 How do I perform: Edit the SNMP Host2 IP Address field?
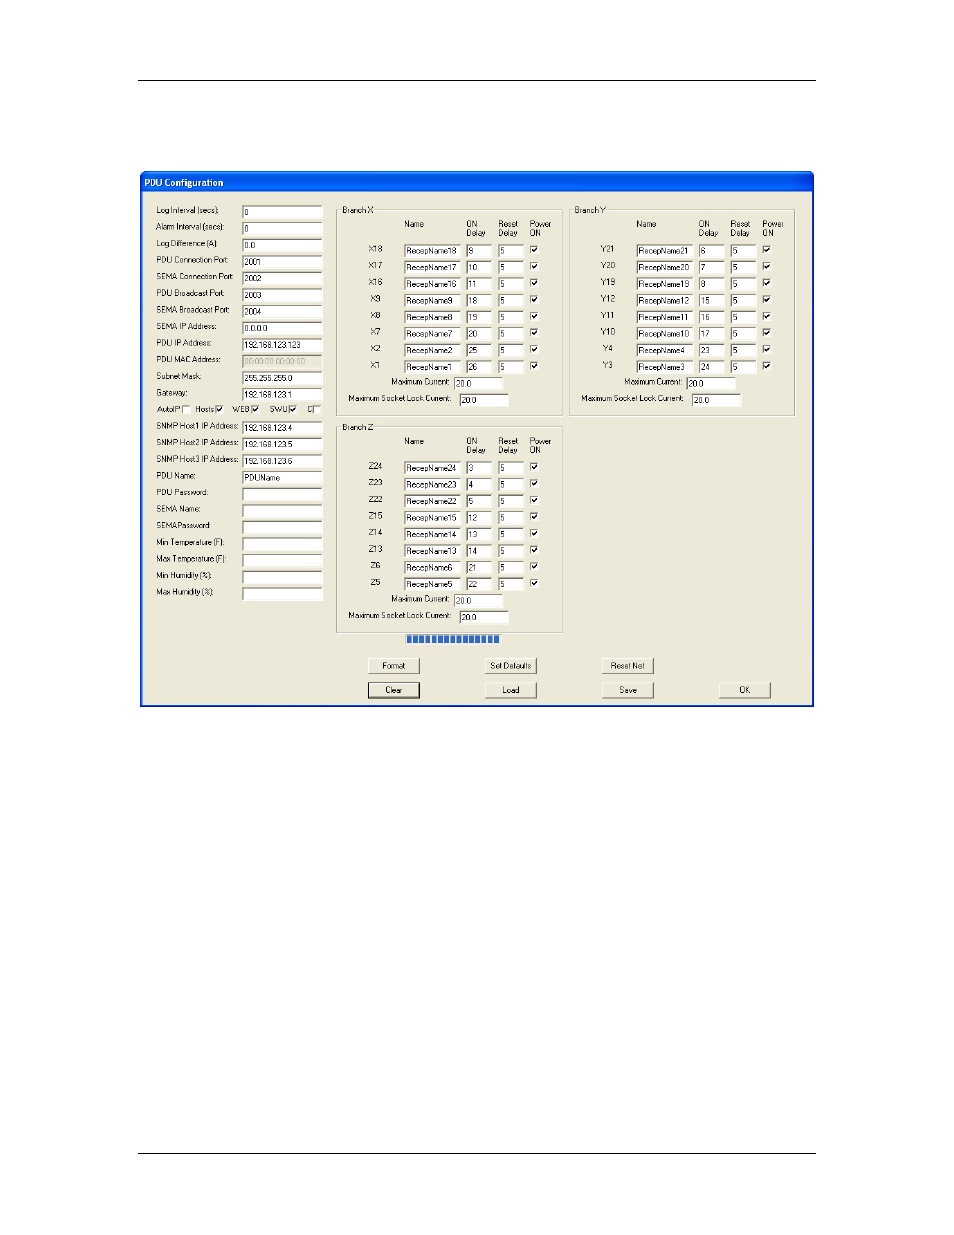pos(282,444)
